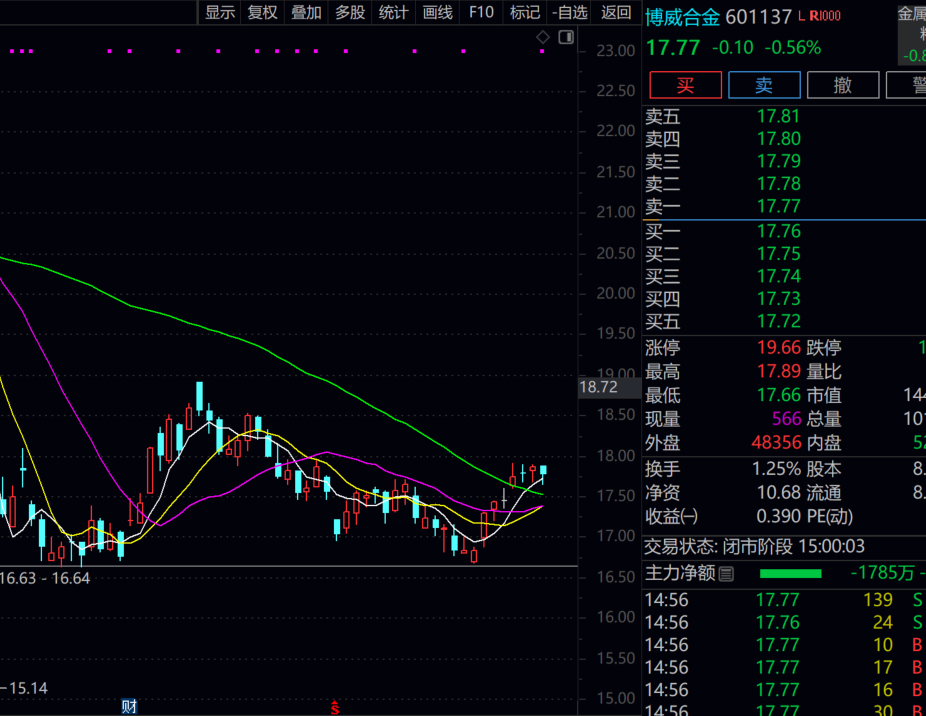Image resolution: width=926 pixels, height=716 pixels.
Task: Select the 买四 price 17.73
Action: coord(779,298)
